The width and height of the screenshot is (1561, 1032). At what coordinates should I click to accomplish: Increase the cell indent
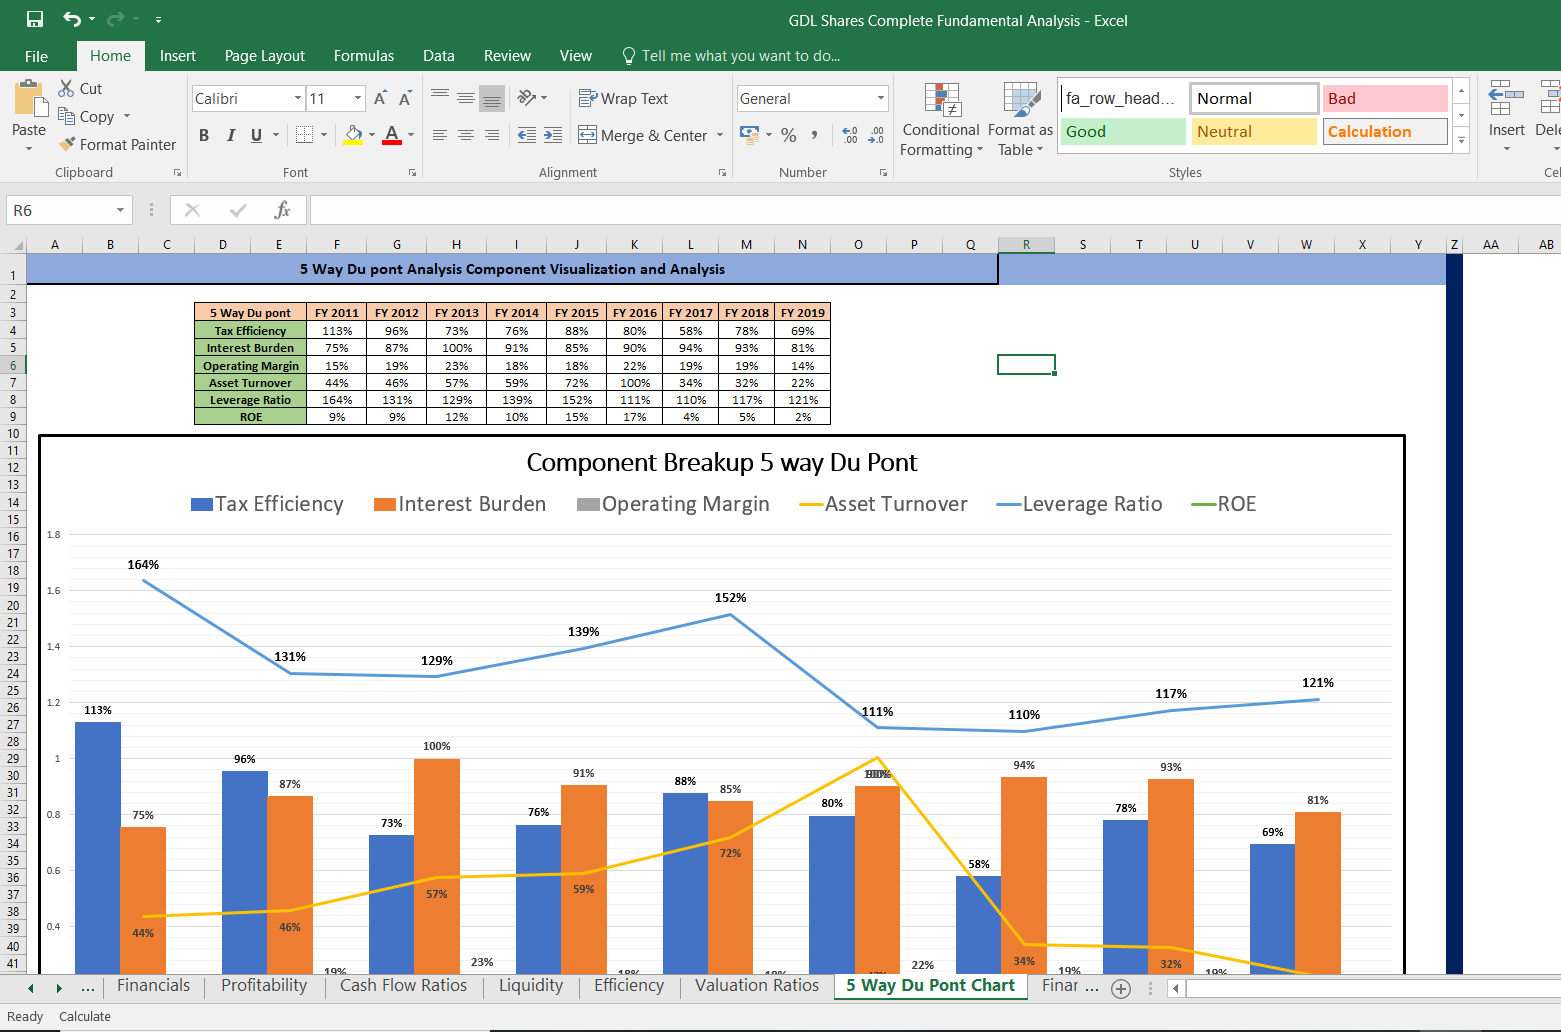click(553, 134)
